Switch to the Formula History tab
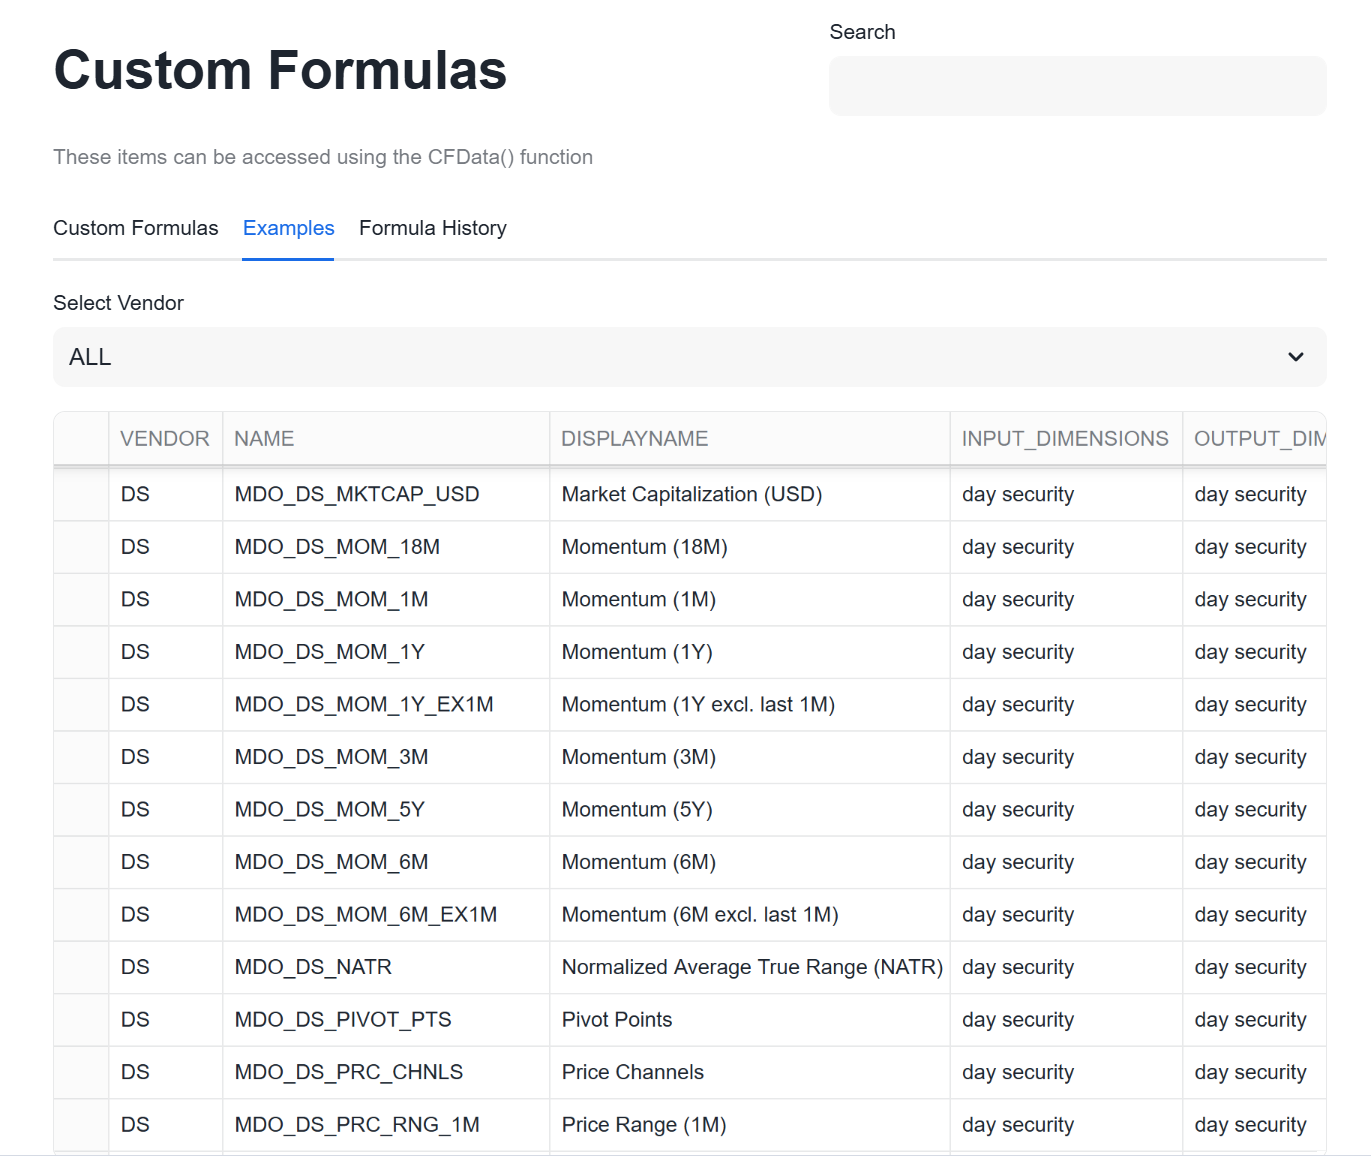Screen dimensions: 1371x1156 (x=432, y=228)
